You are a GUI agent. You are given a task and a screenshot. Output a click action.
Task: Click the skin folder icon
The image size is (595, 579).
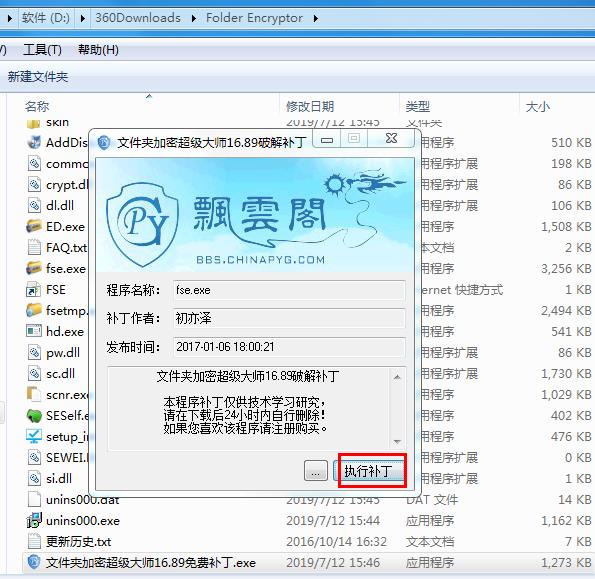click(x=34, y=123)
